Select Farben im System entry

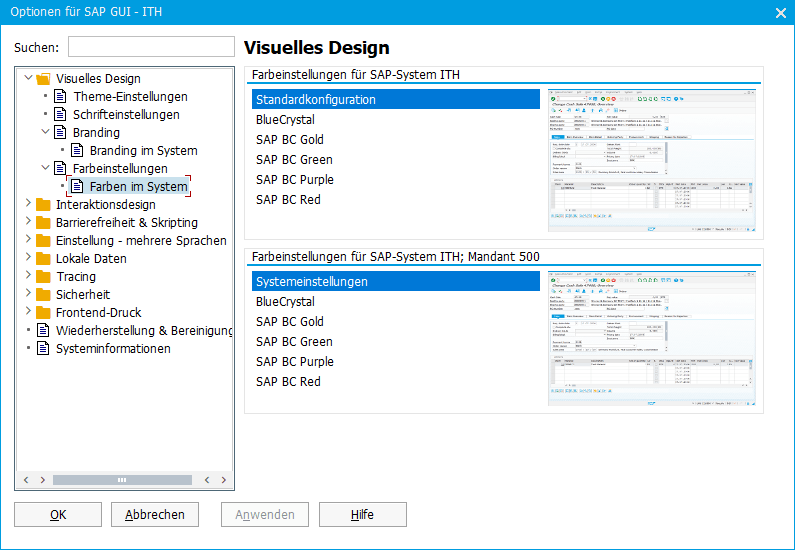(x=138, y=187)
